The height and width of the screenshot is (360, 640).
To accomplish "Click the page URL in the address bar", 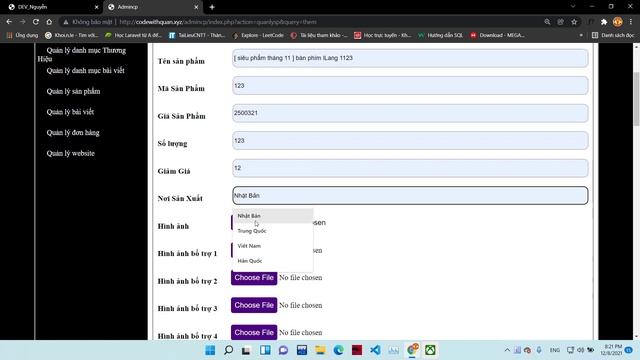I will [218, 22].
